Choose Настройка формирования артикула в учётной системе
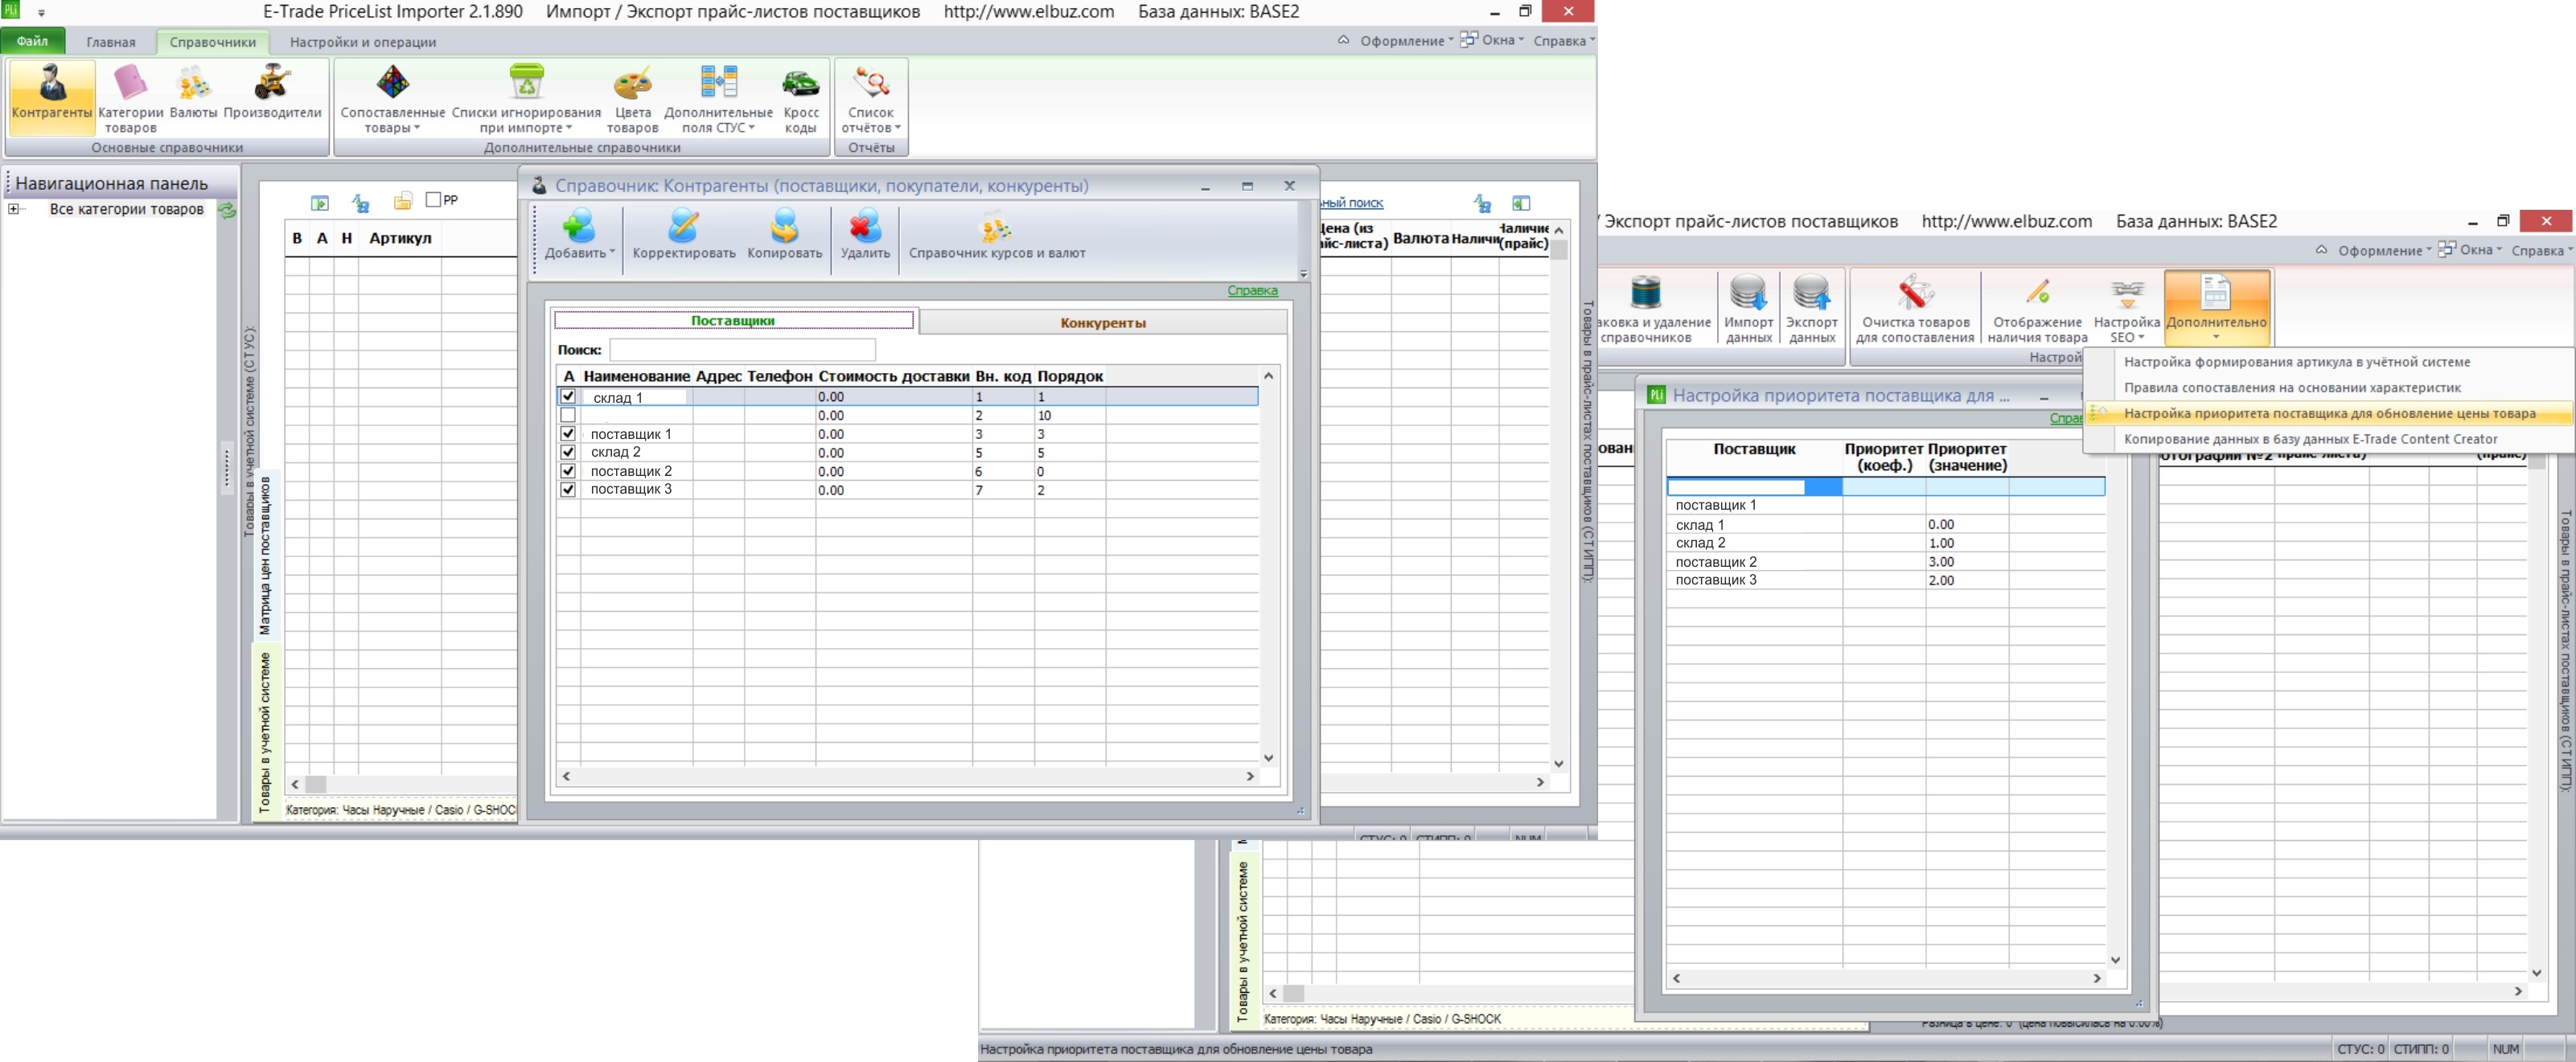 tap(2297, 362)
